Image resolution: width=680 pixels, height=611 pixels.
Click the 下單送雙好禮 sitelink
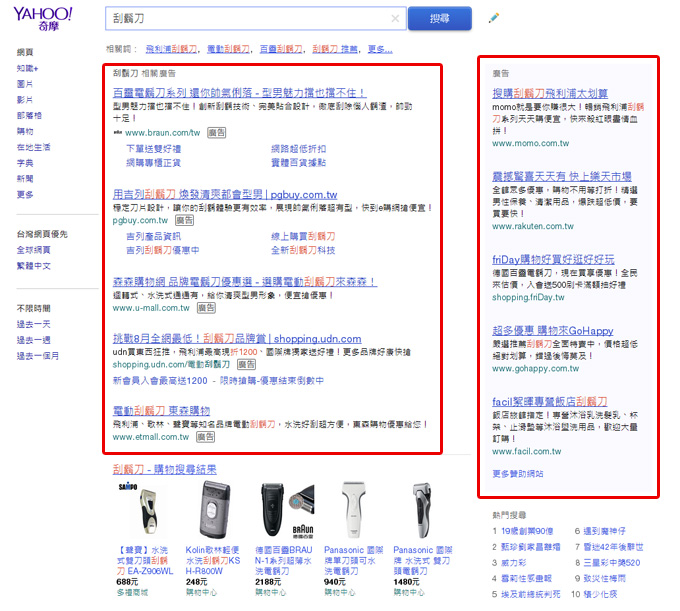pos(154,149)
